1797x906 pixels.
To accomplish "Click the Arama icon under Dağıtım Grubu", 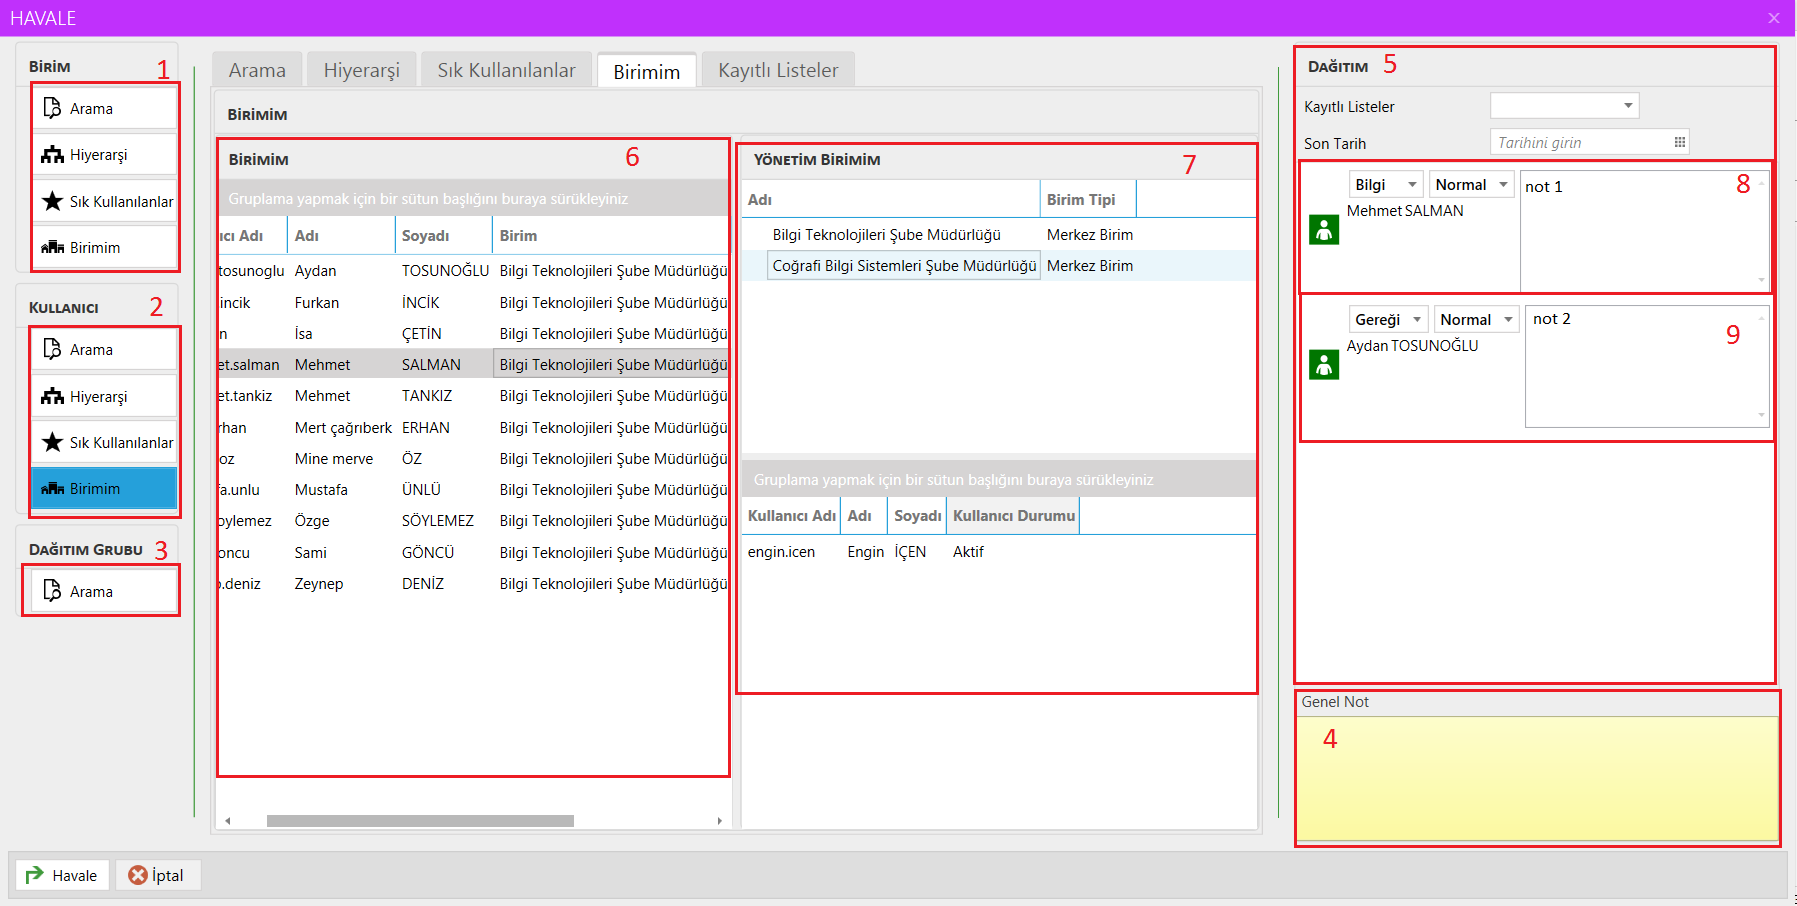I will (53, 591).
